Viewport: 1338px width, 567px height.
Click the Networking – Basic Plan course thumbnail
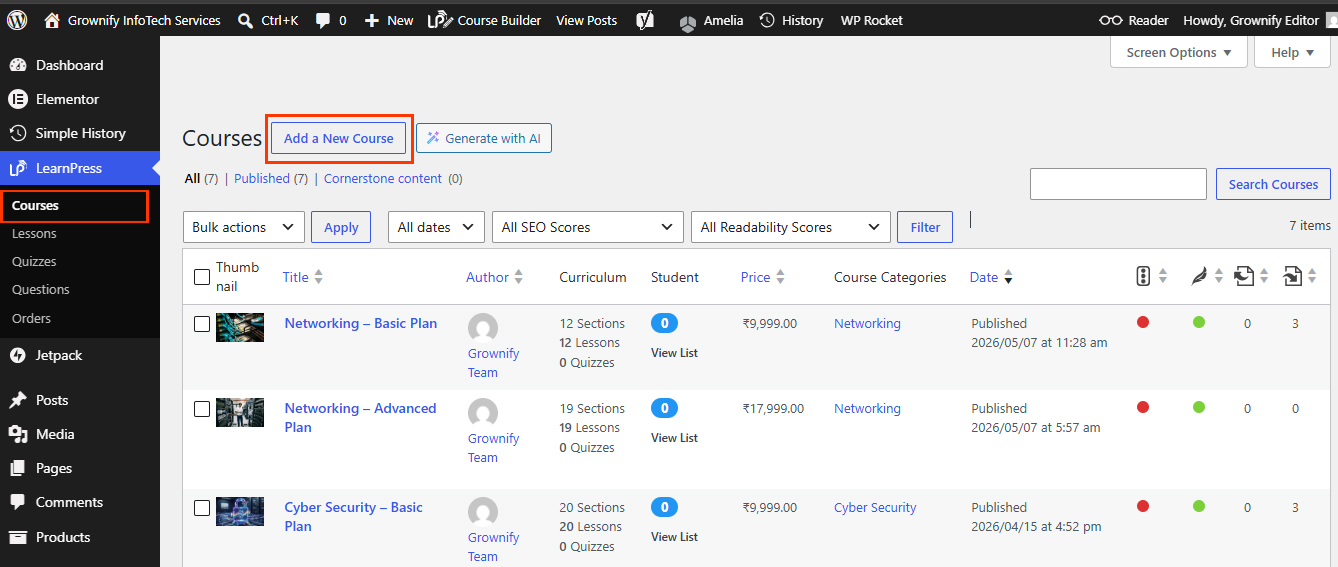coord(240,328)
